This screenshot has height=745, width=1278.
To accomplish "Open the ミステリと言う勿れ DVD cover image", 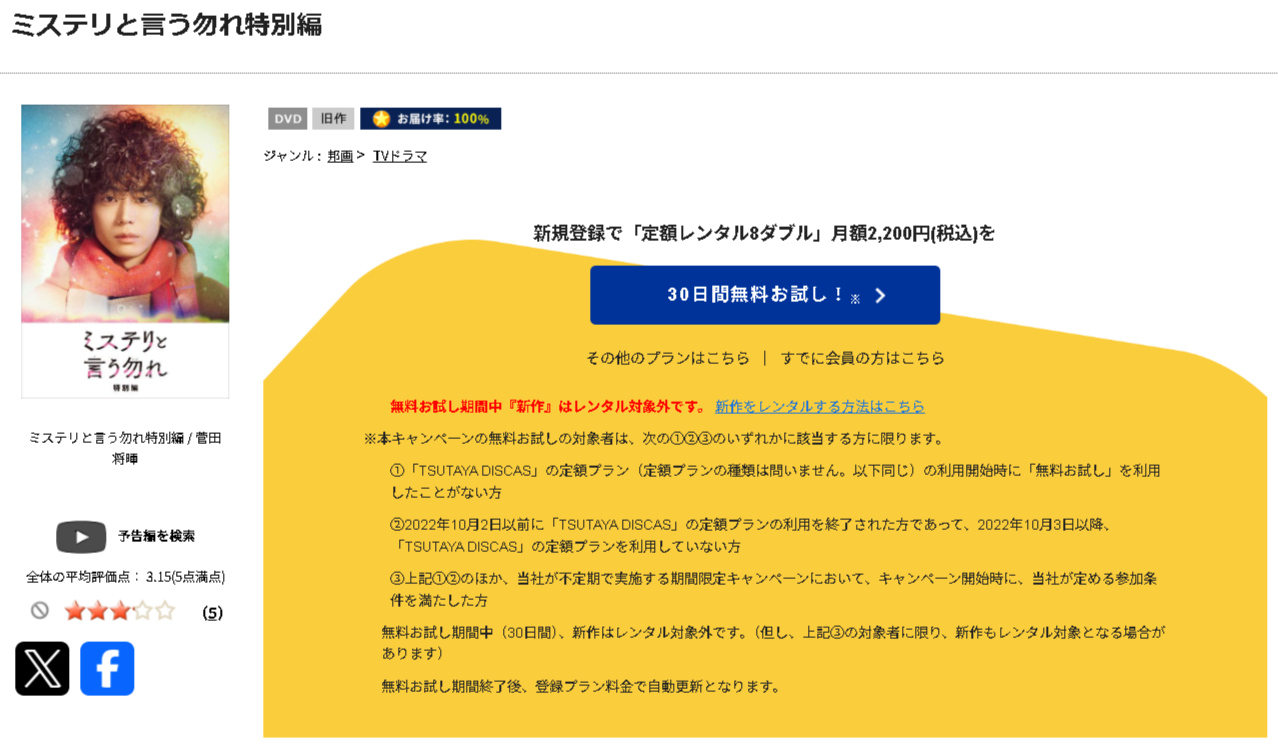I will [125, 251].
